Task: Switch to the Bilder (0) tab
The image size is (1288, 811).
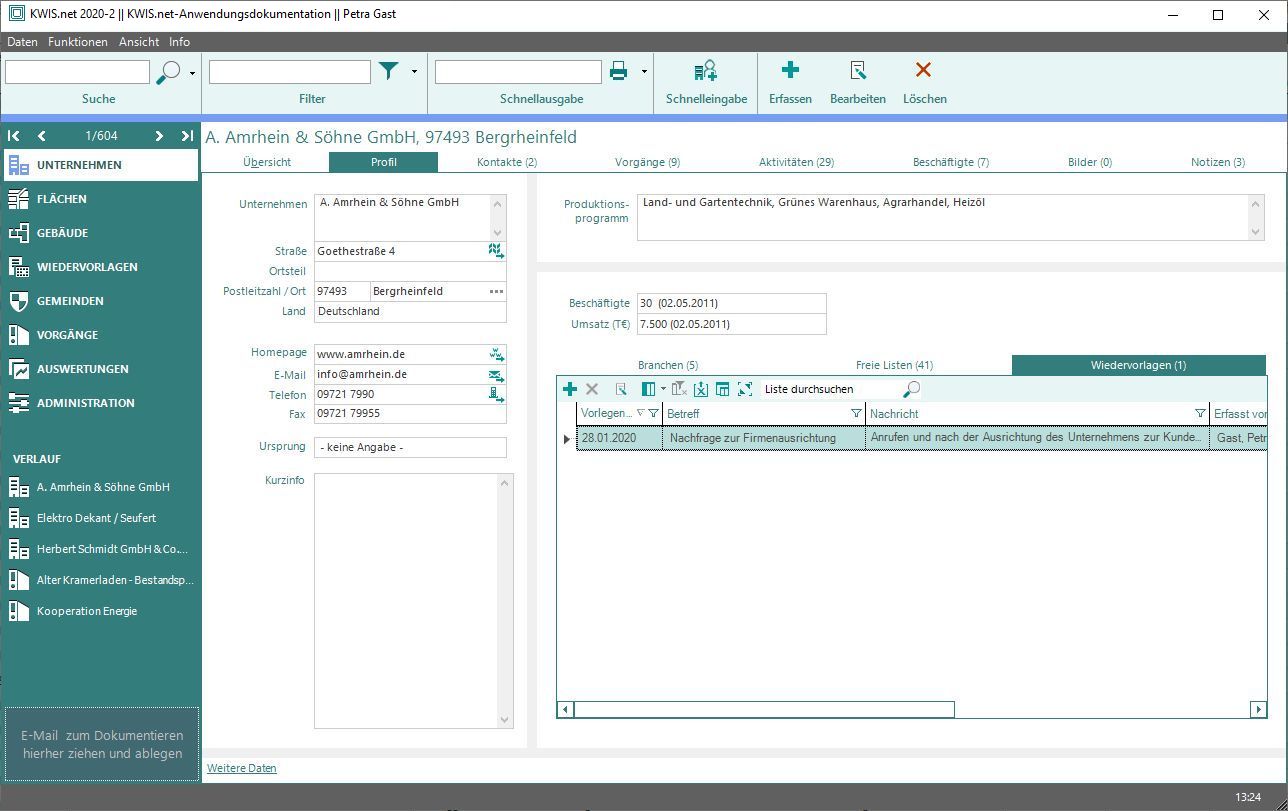Action: click(1090, 162)
